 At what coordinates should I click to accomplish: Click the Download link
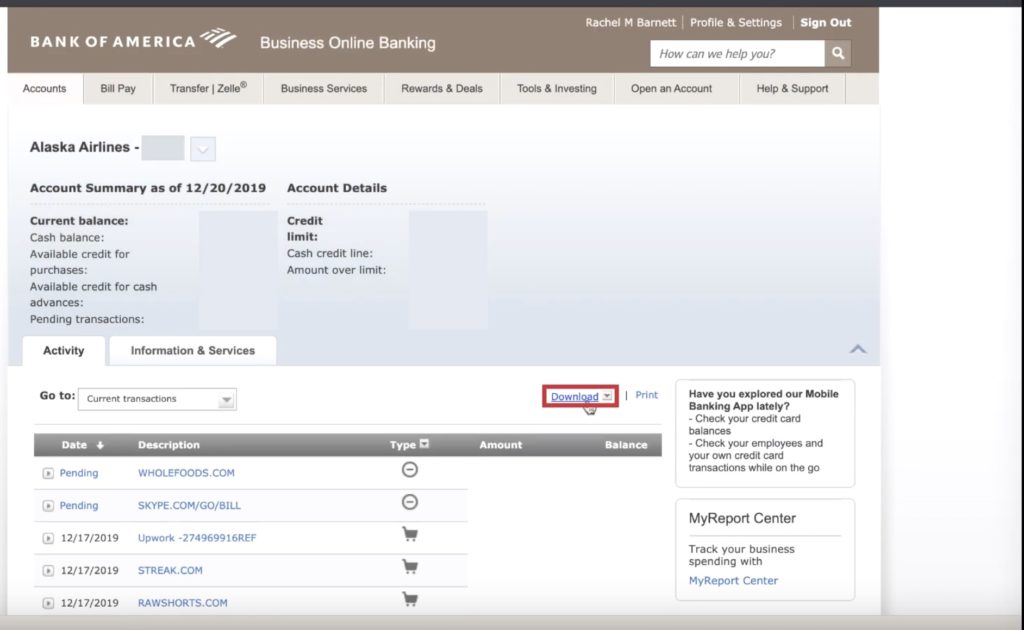[575, 396]
